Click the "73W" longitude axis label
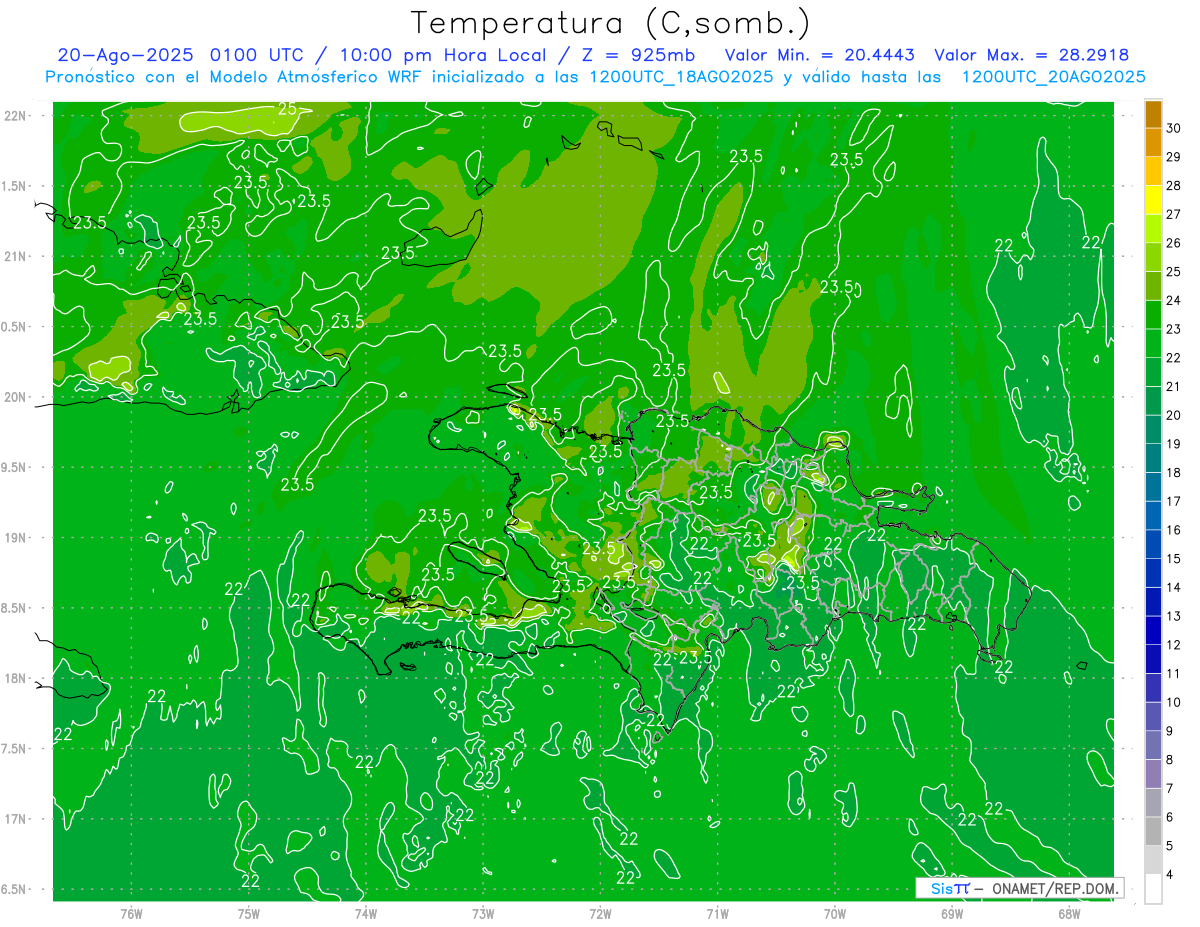 [x=483, y=913]
